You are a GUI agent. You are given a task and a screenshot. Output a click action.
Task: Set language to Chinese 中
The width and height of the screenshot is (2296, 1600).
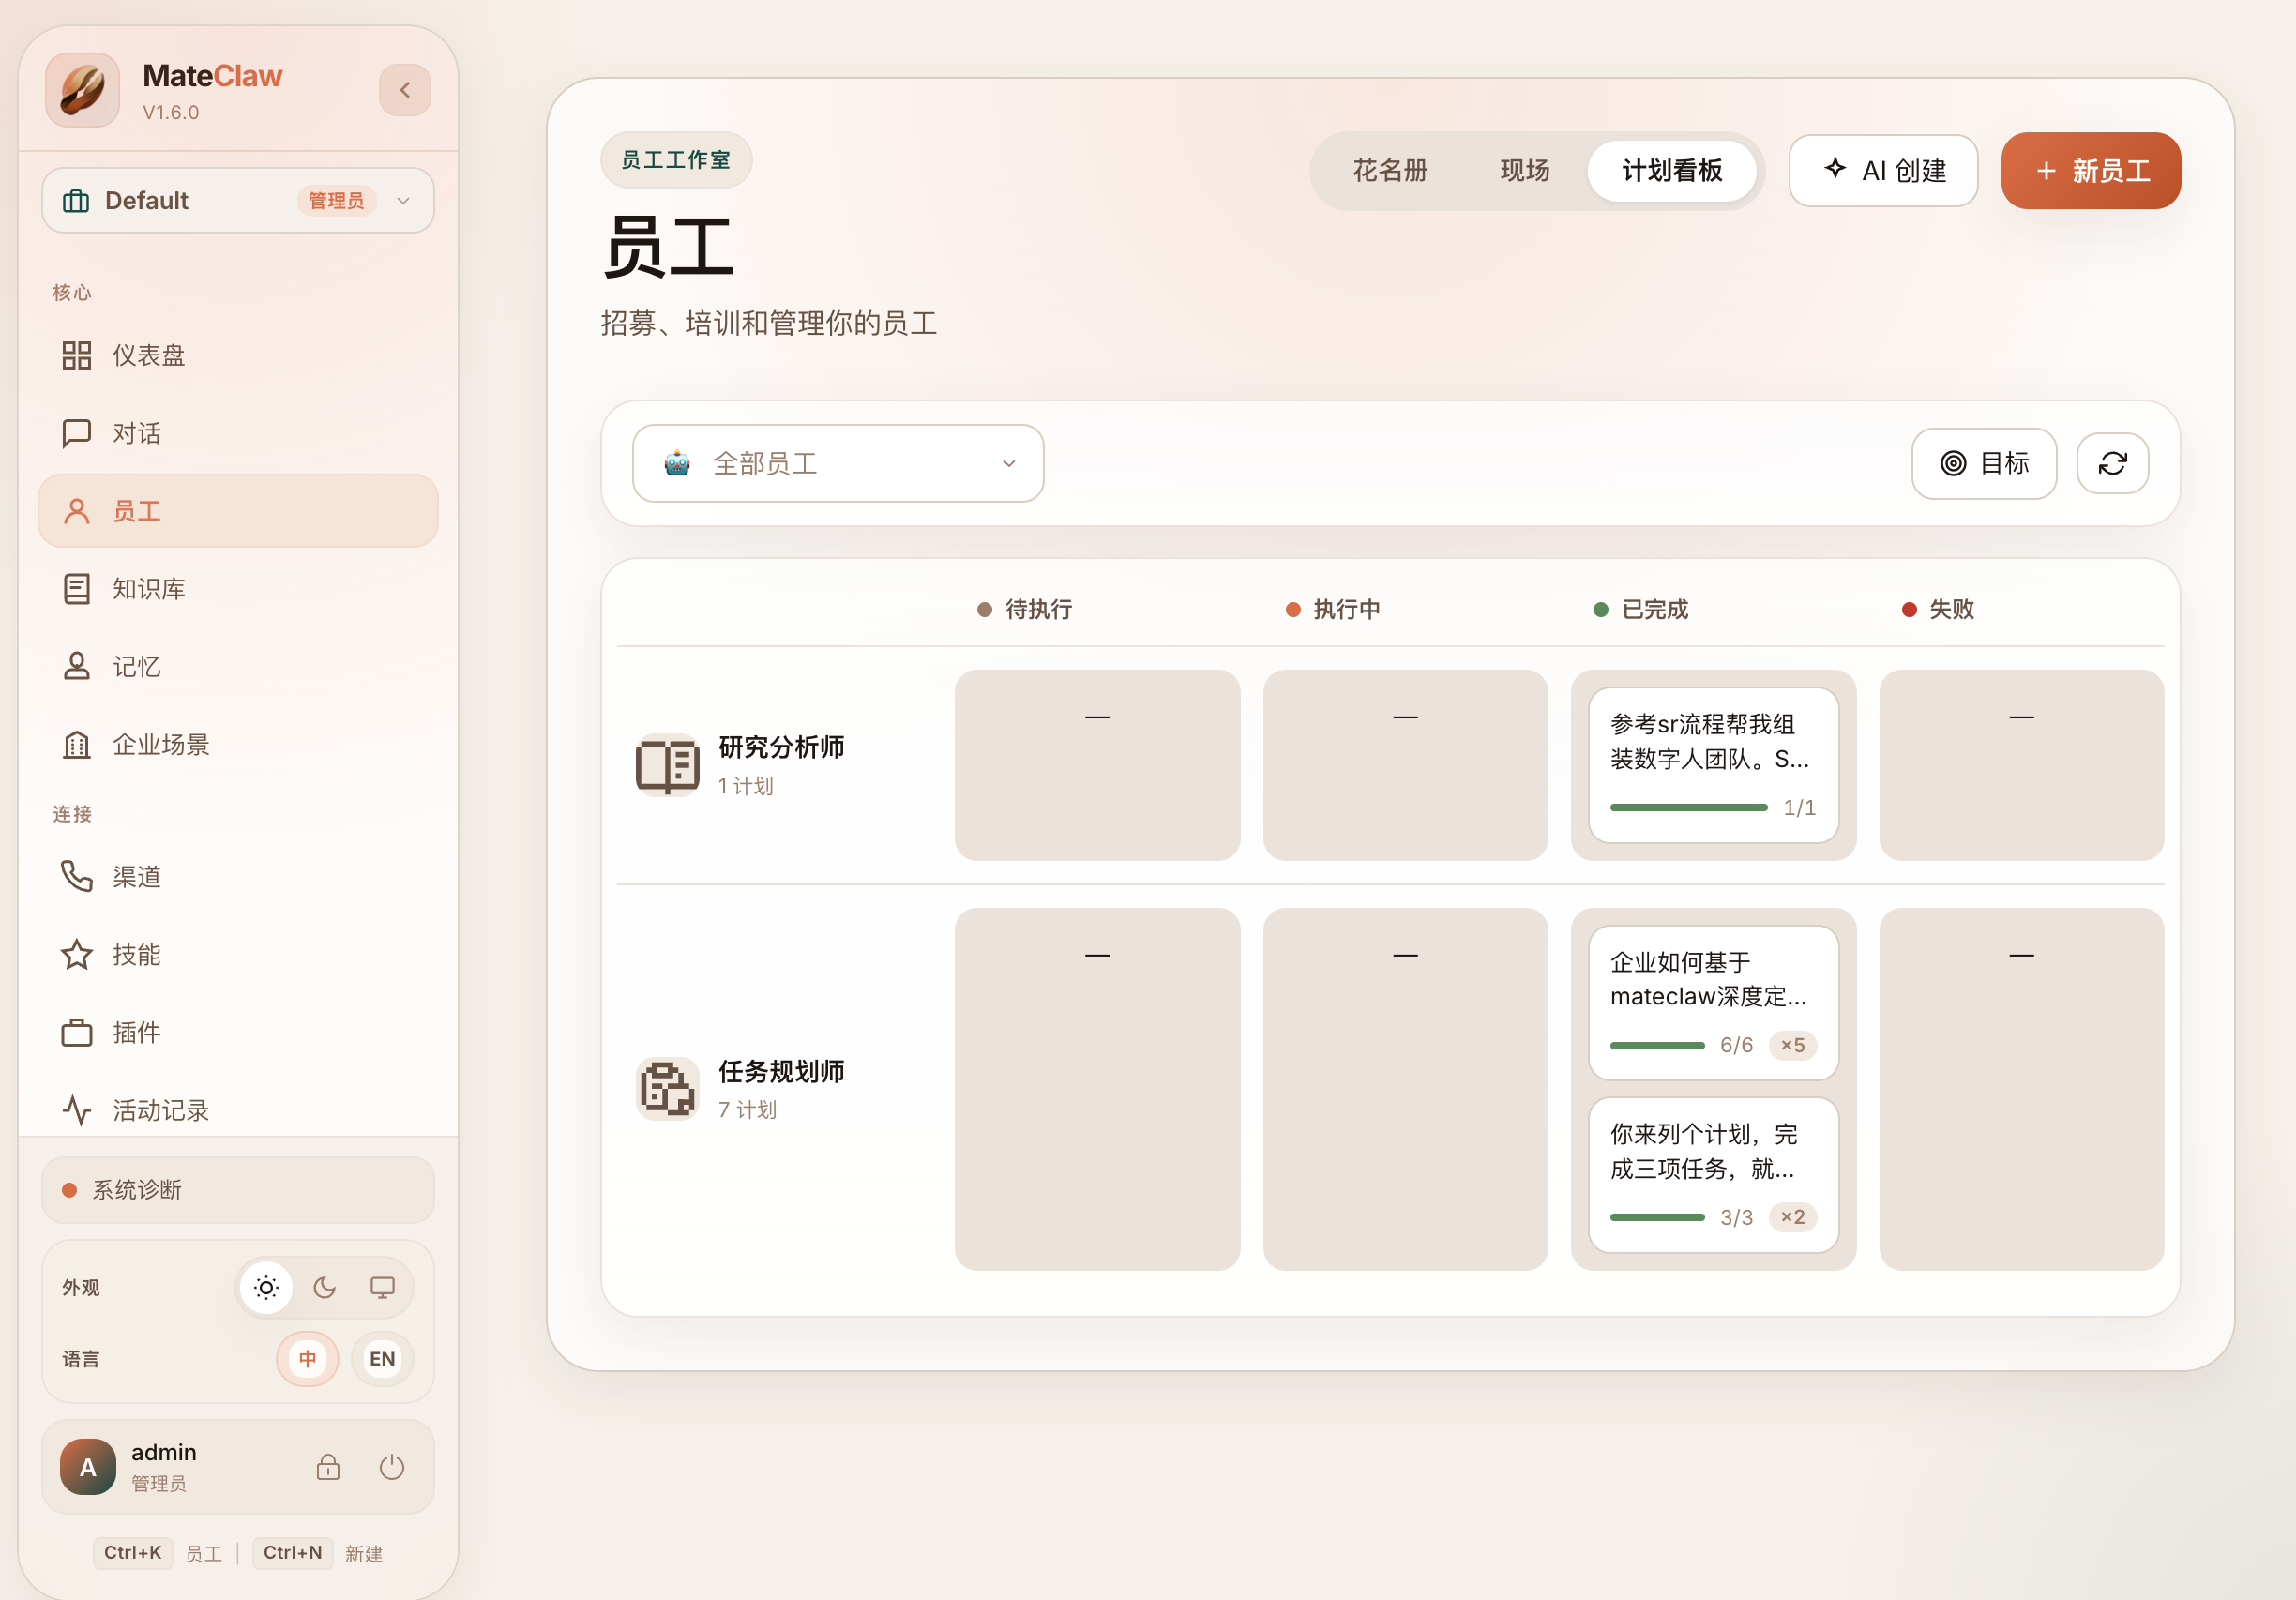pyautogui.click(x=308, y=1359)
